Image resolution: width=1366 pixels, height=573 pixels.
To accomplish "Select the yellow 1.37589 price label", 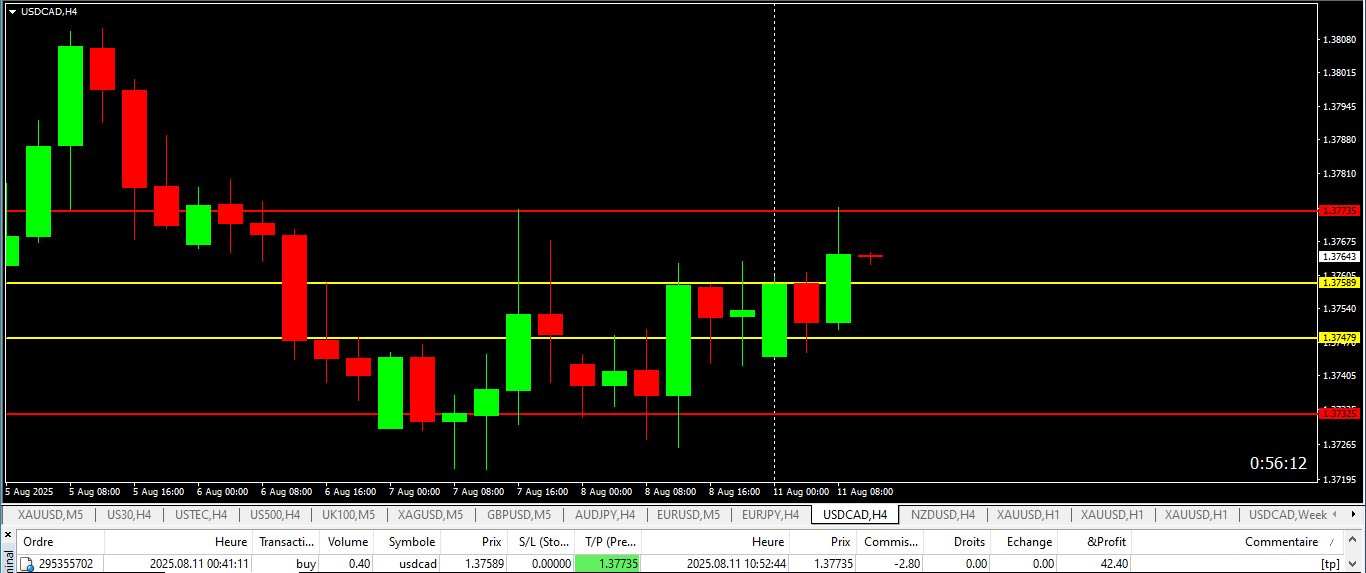I will tap(1340, 283).
